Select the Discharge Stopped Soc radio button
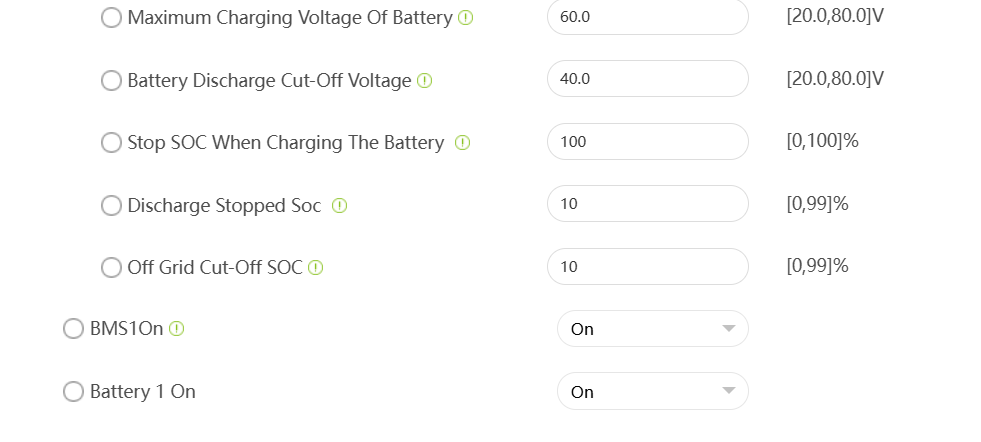The width and height of the screenshot is (981, 442). [x=111, y=206]
